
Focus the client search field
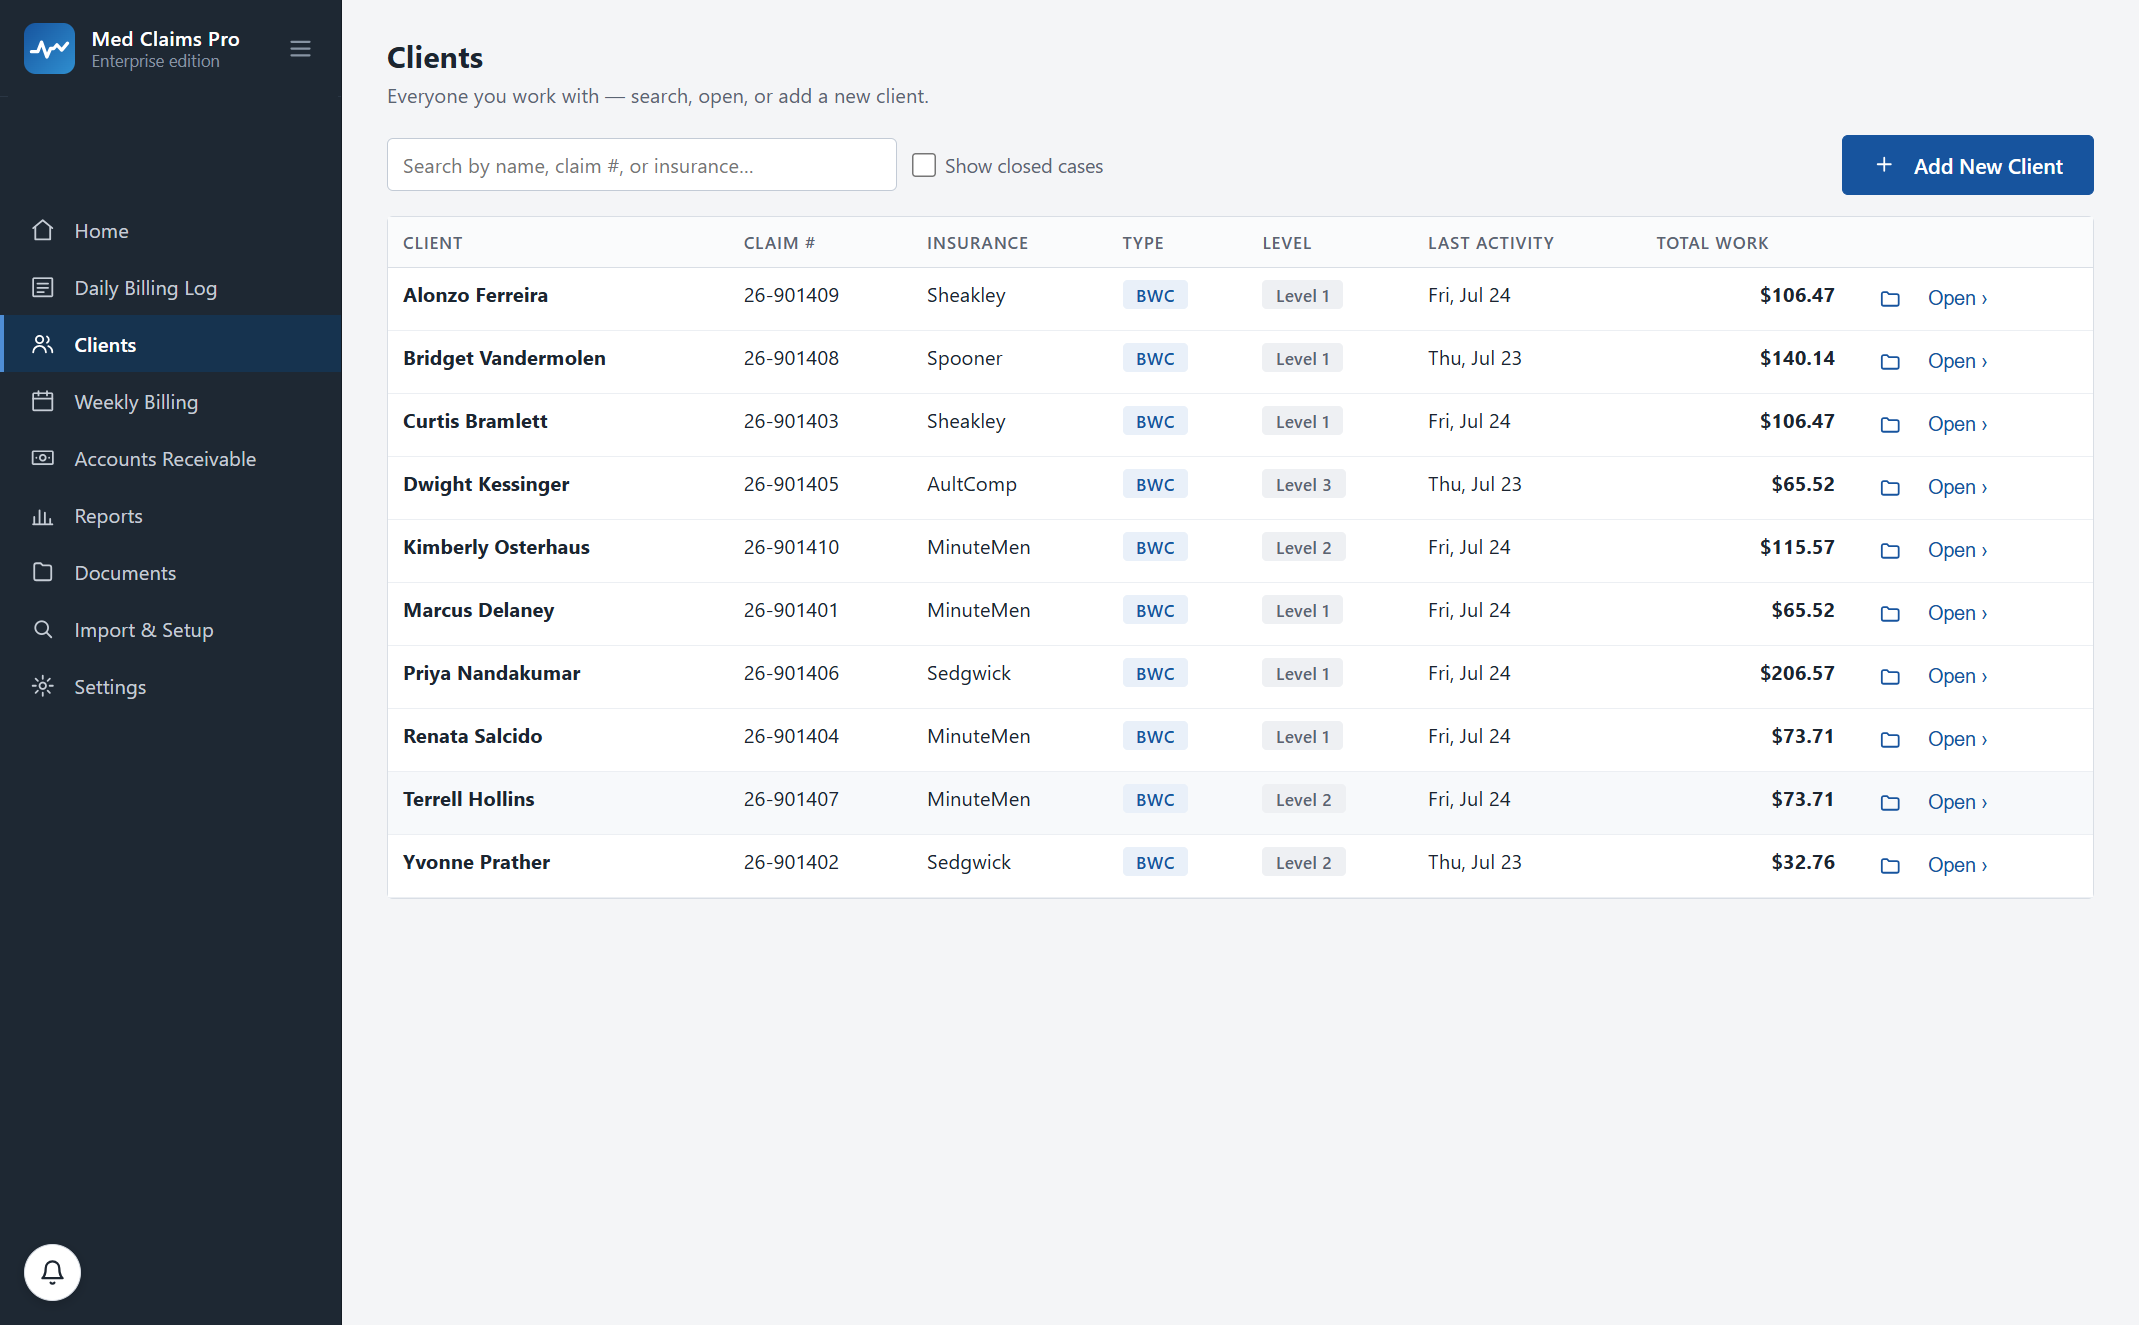641,165
